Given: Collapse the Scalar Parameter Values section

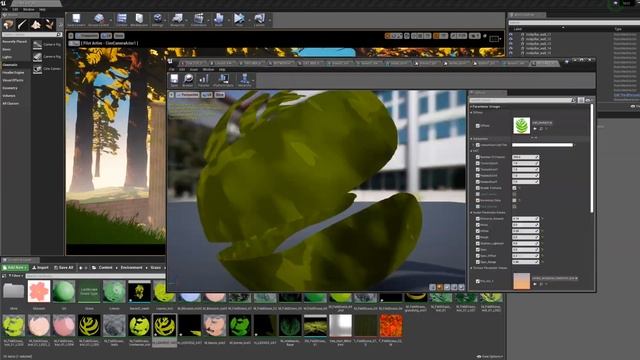Looking at the screenshot, I should 471,213.
